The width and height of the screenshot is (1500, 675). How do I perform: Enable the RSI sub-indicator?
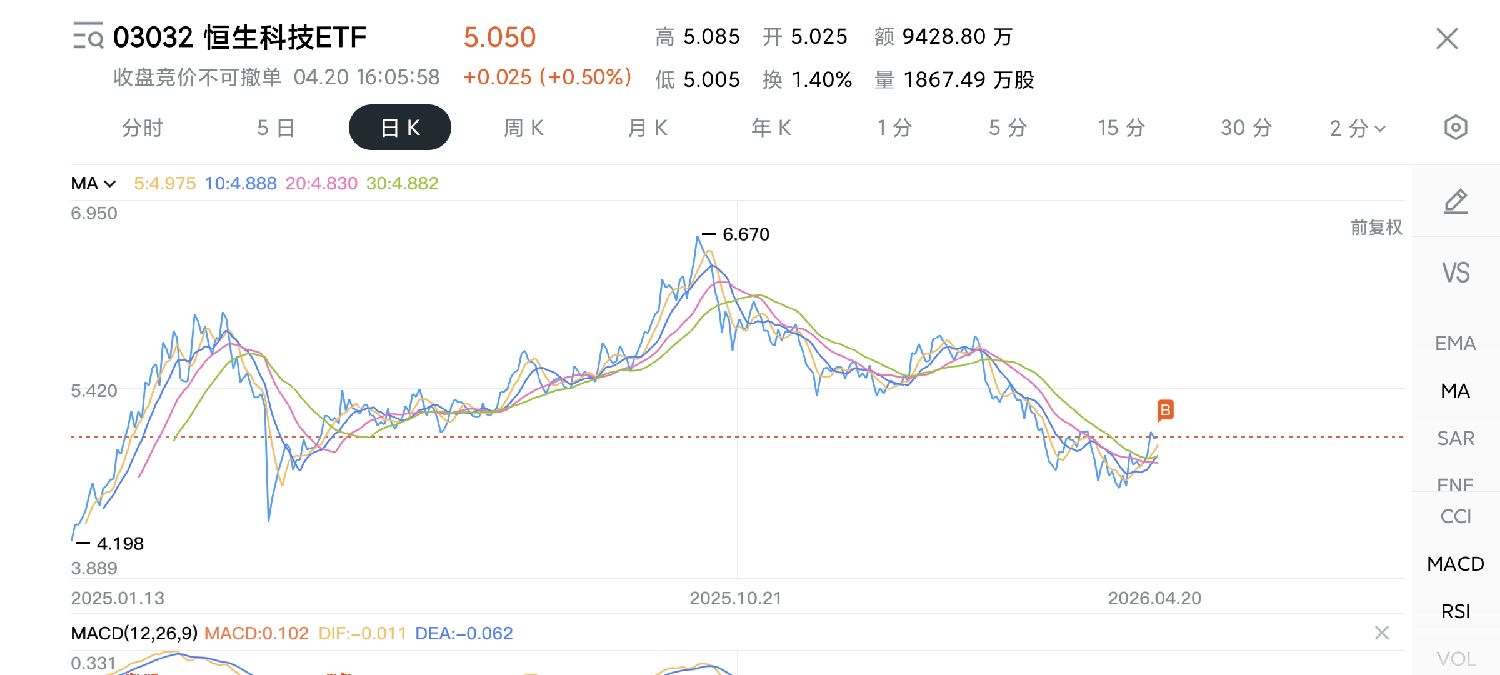click(1455, 611)
